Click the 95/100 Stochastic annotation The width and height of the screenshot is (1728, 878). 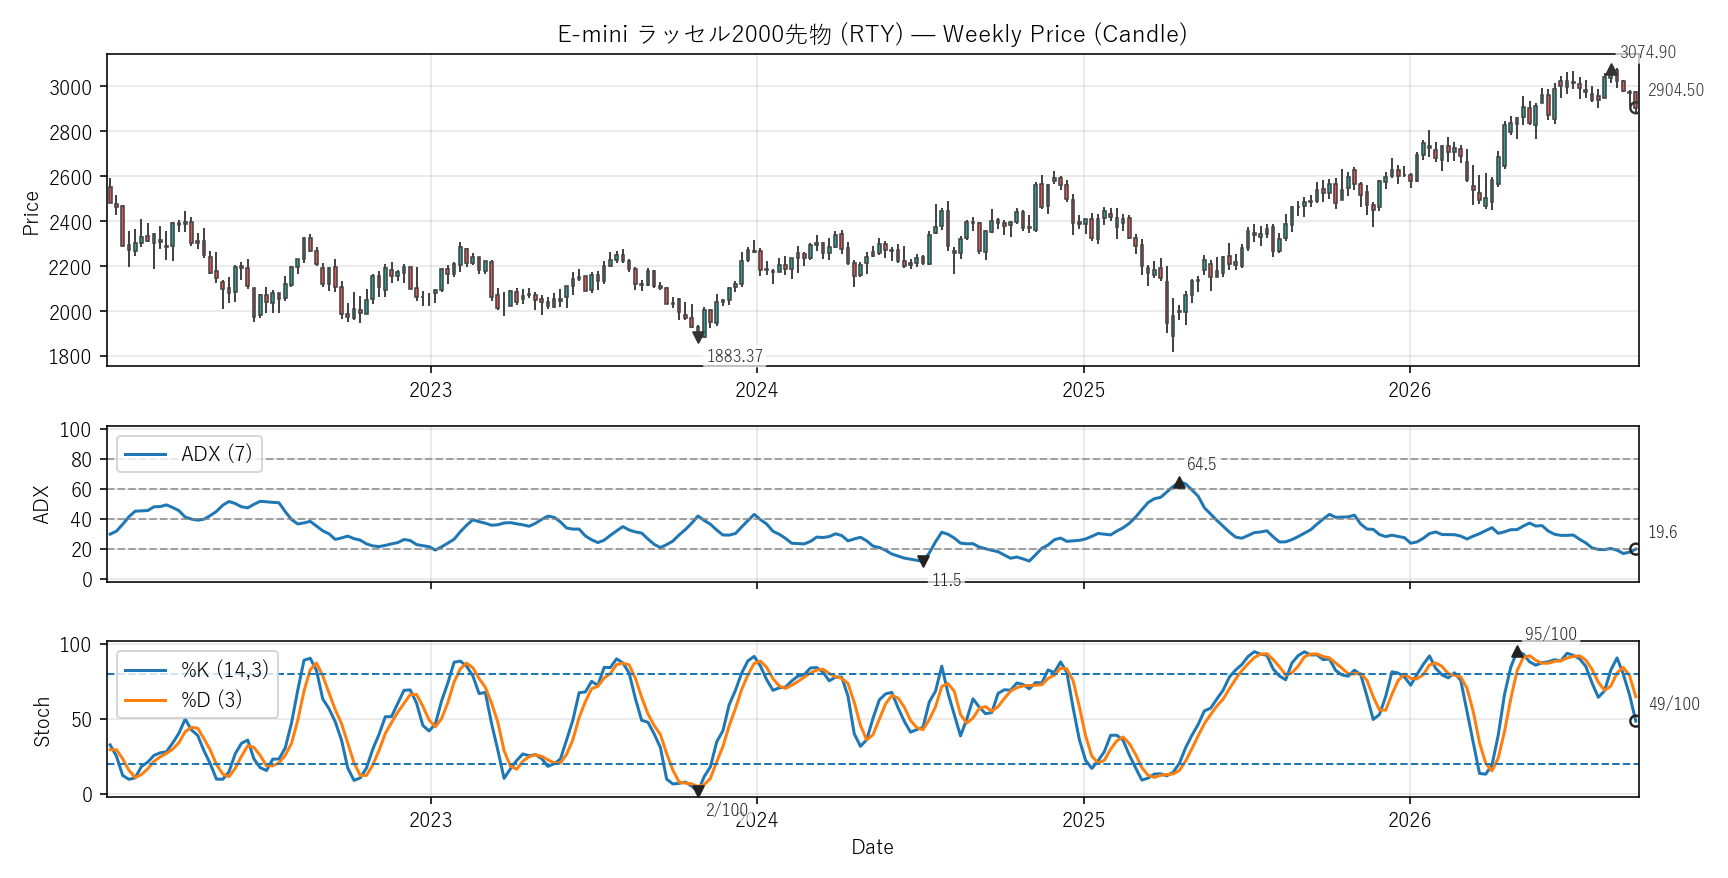1551,634
